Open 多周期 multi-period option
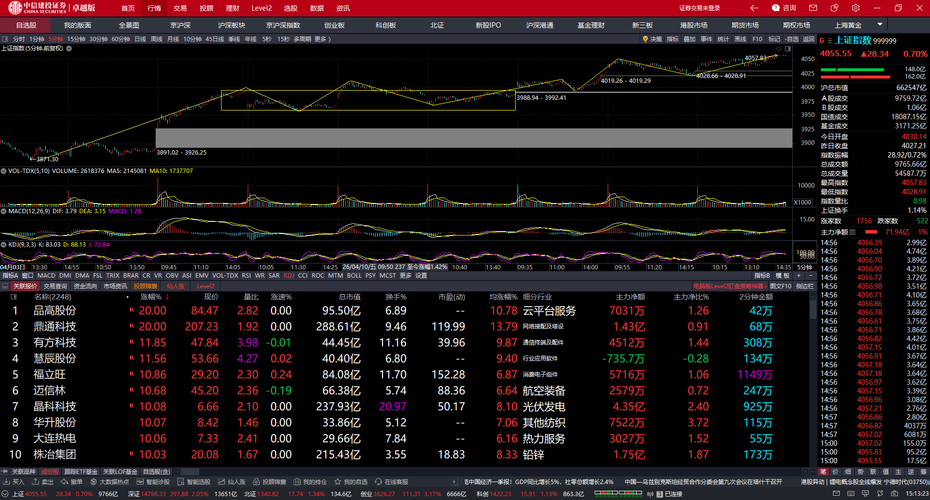The image size is (930, 500). 302,39
